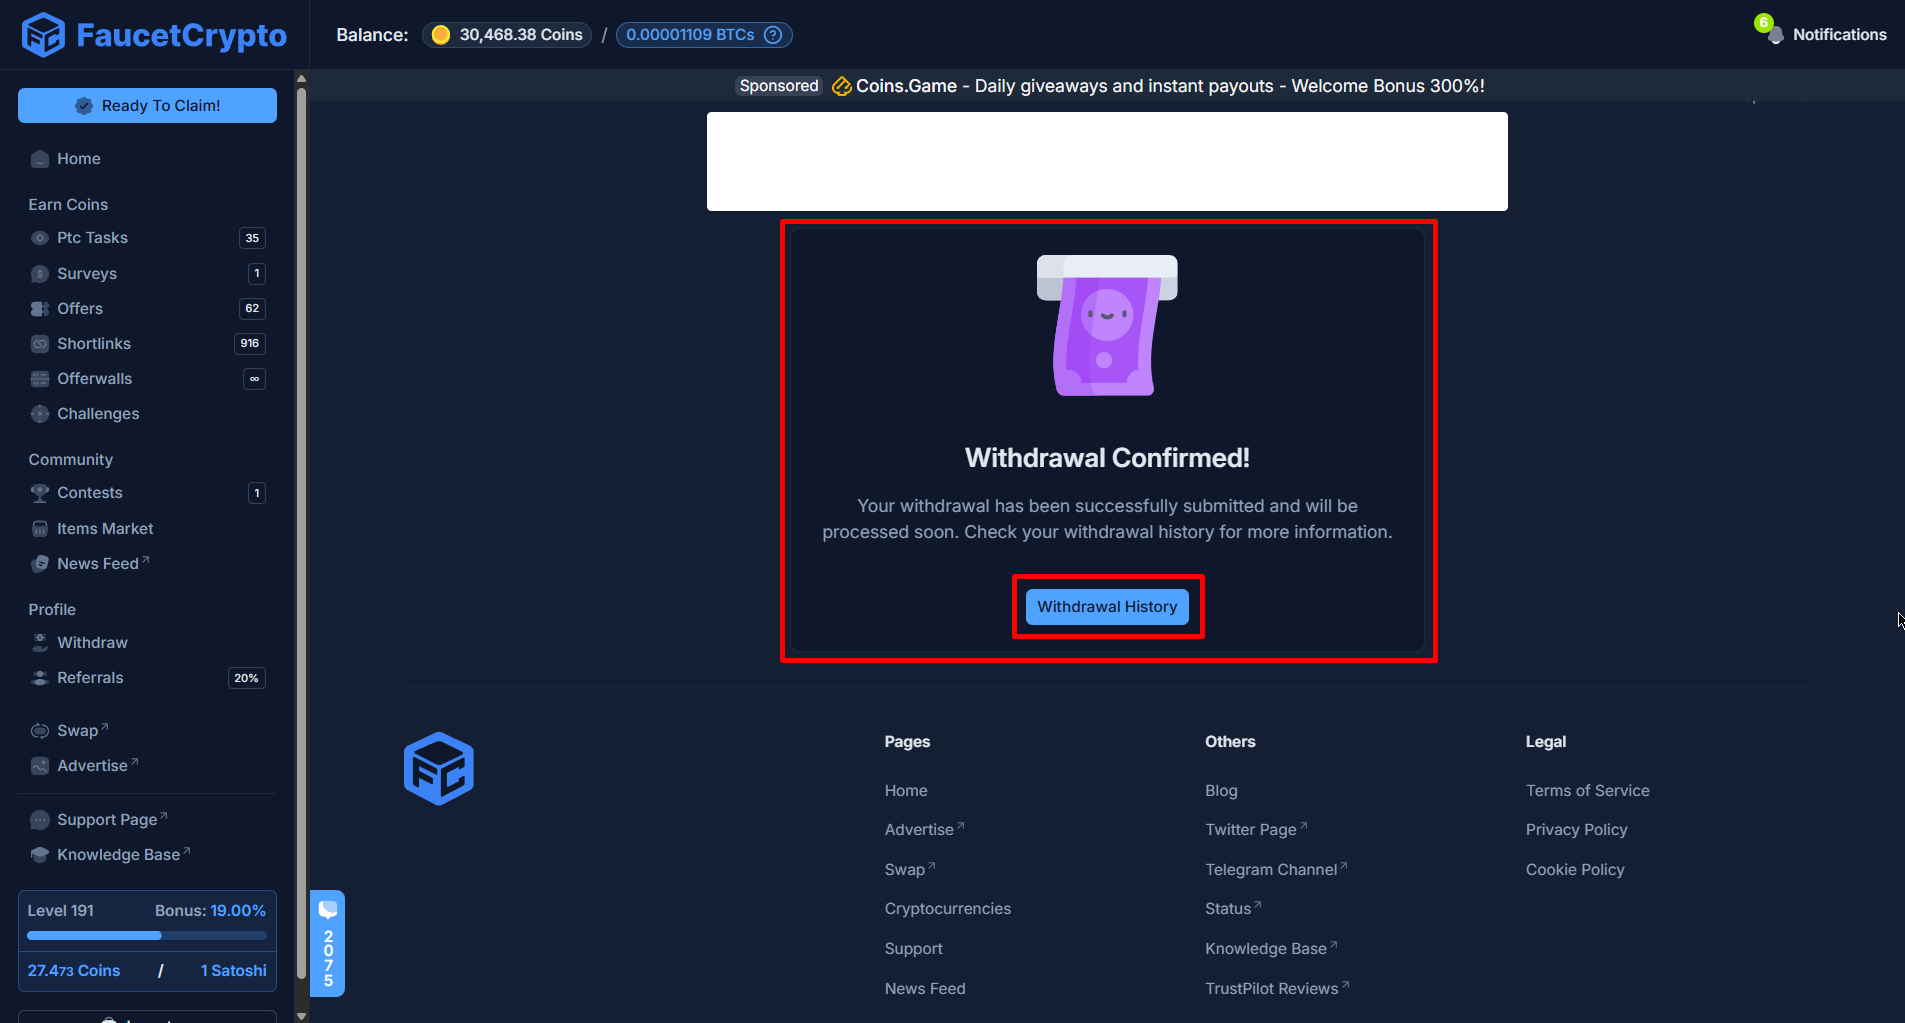Open Items Market from the Community menu
1905x1023 pixels.
pos(103,528)
